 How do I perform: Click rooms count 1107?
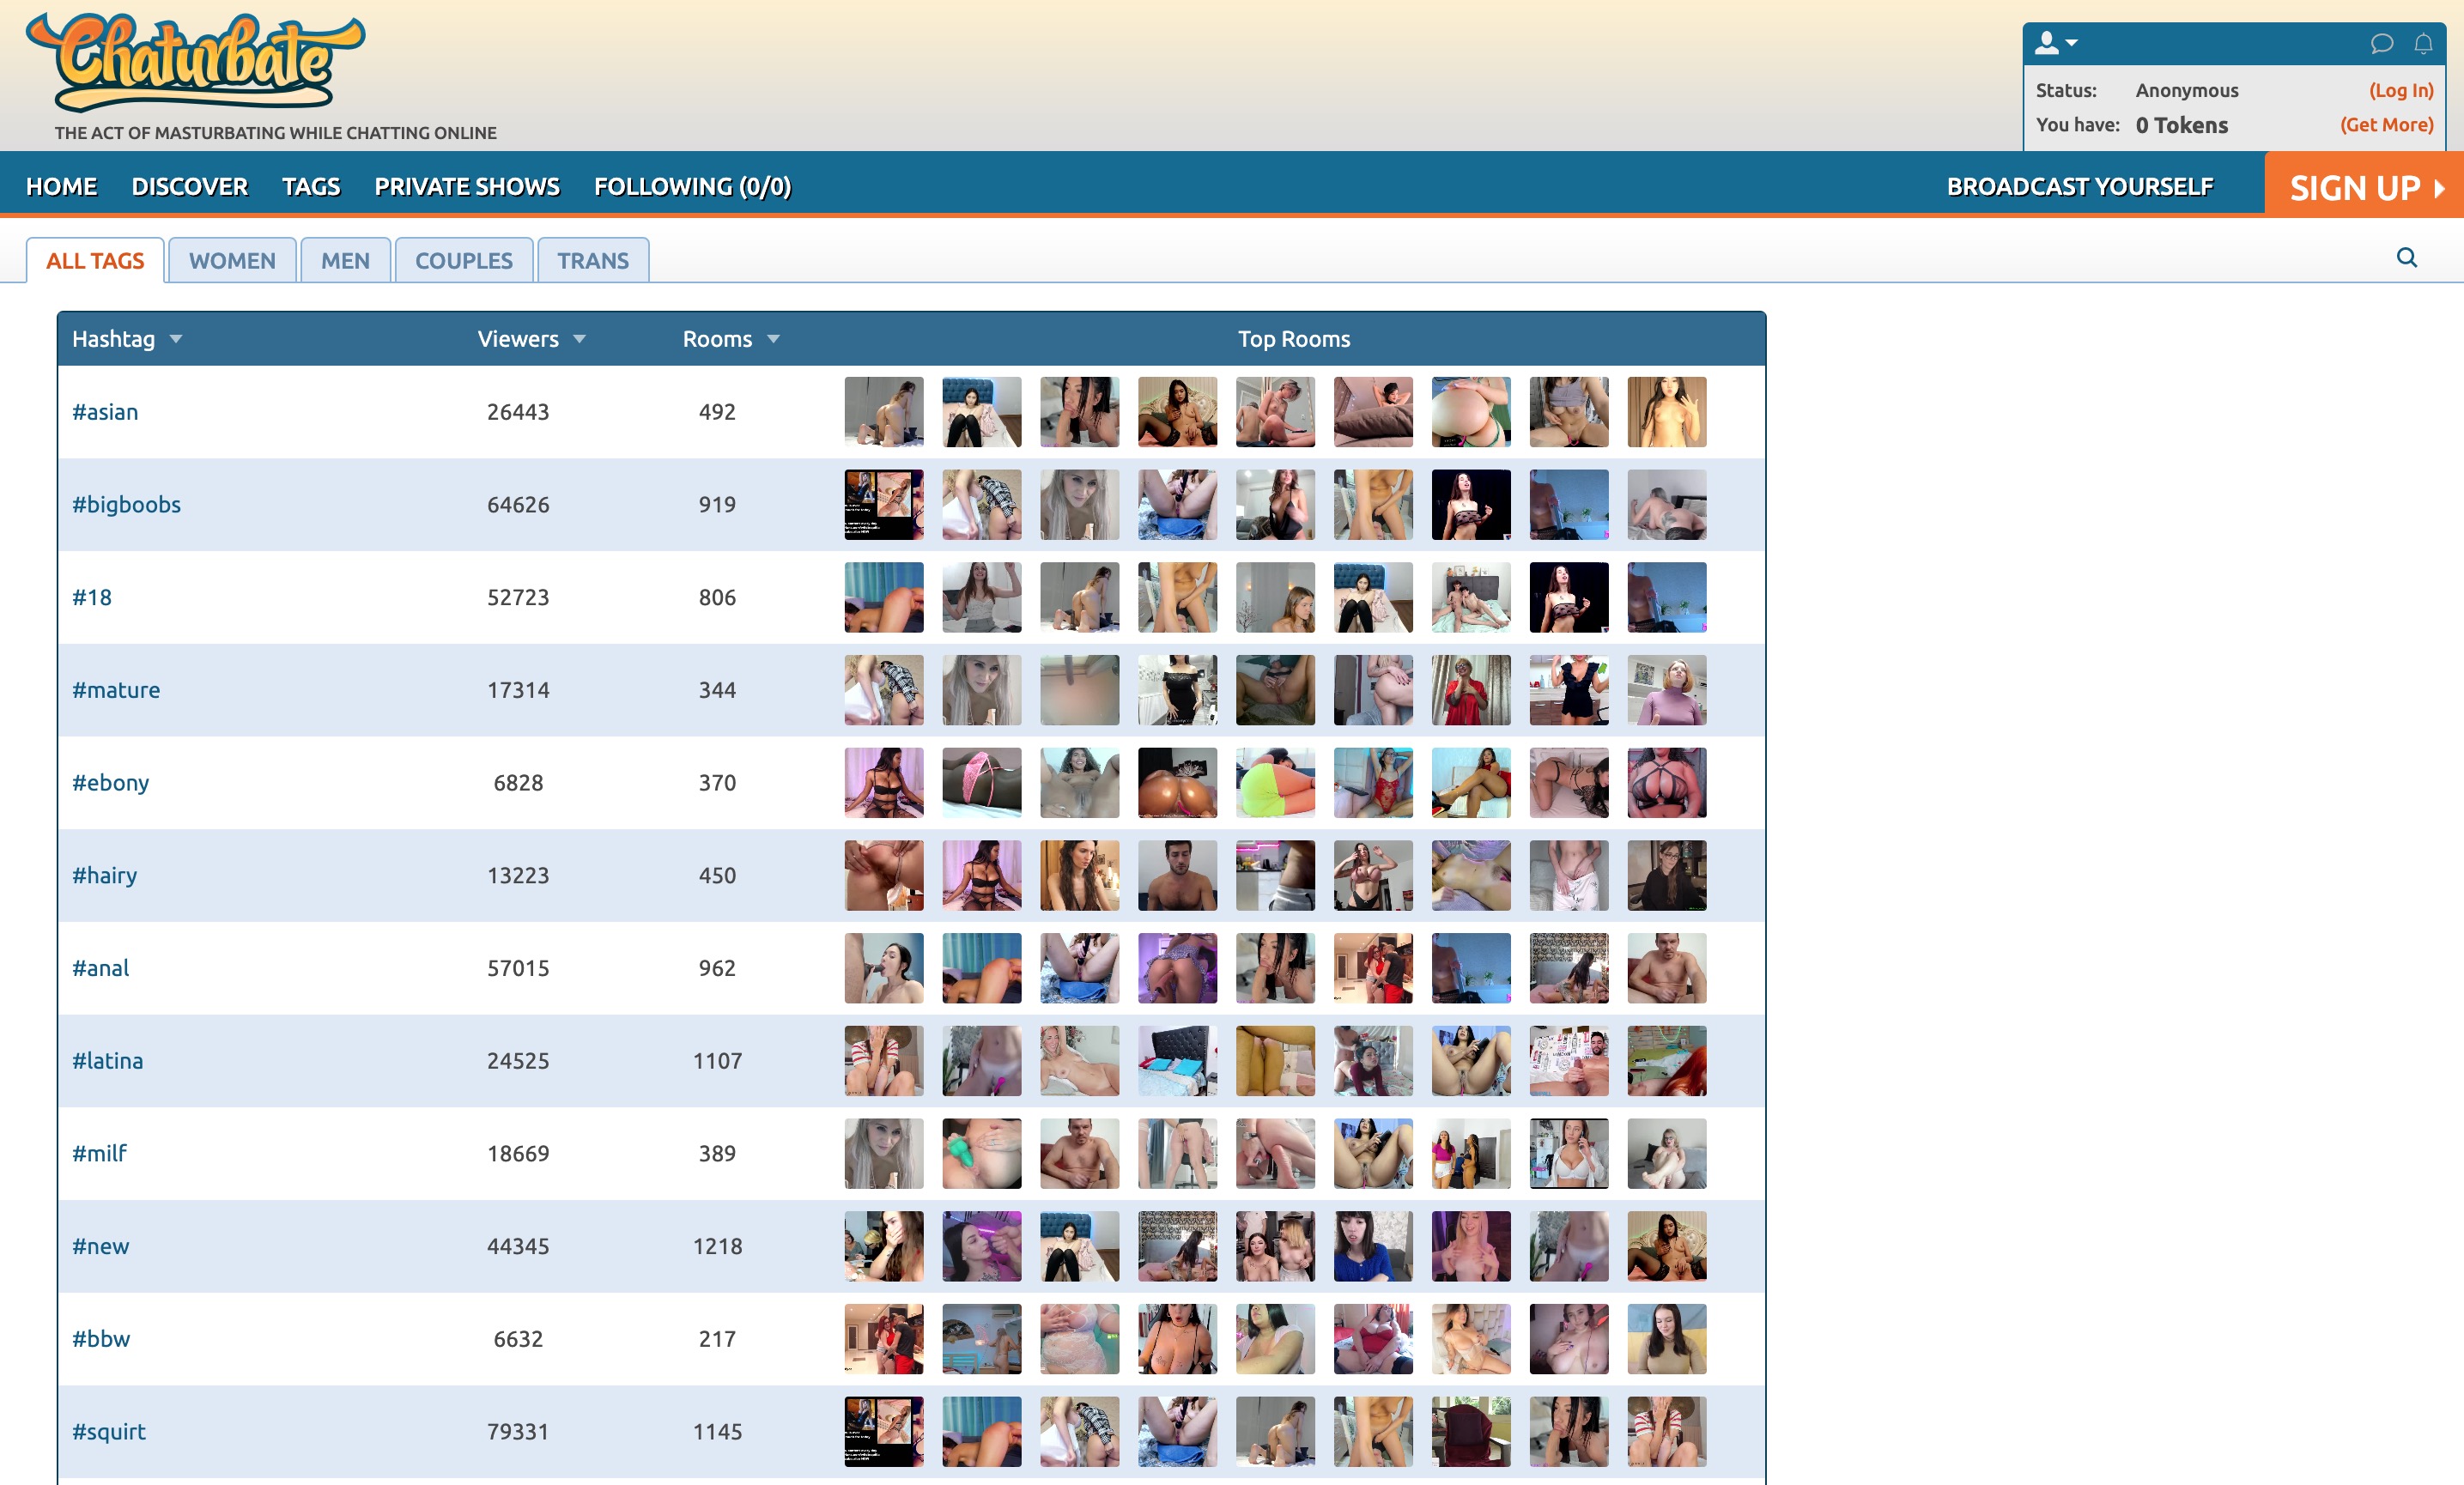[717, 1061]
